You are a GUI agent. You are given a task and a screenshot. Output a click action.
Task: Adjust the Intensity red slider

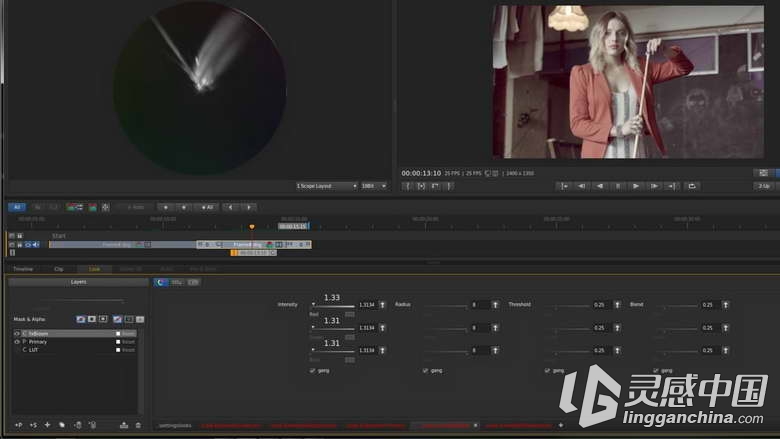coord(332,306)
